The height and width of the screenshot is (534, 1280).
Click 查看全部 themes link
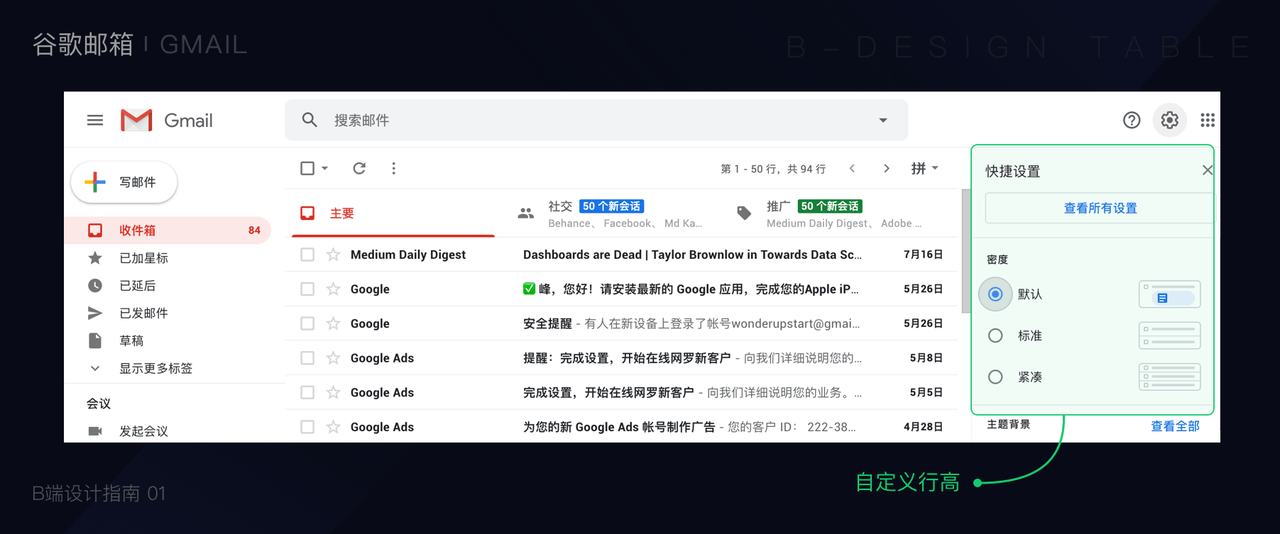point(1175,426)
